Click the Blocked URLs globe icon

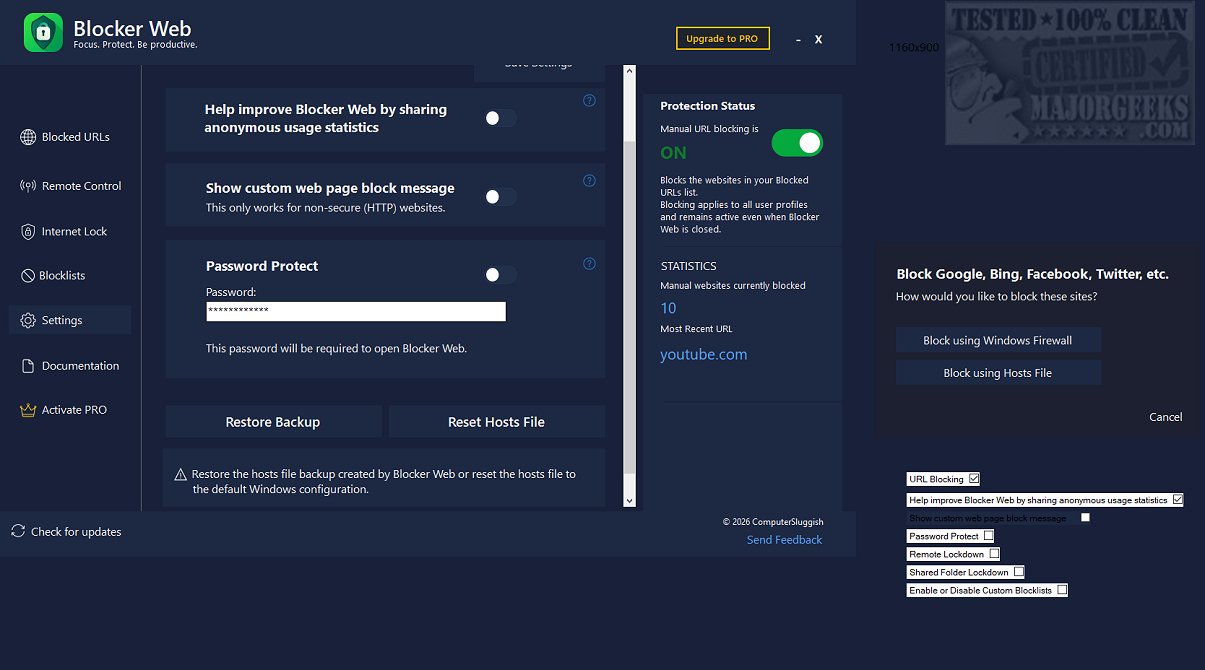tap(28, 137)
